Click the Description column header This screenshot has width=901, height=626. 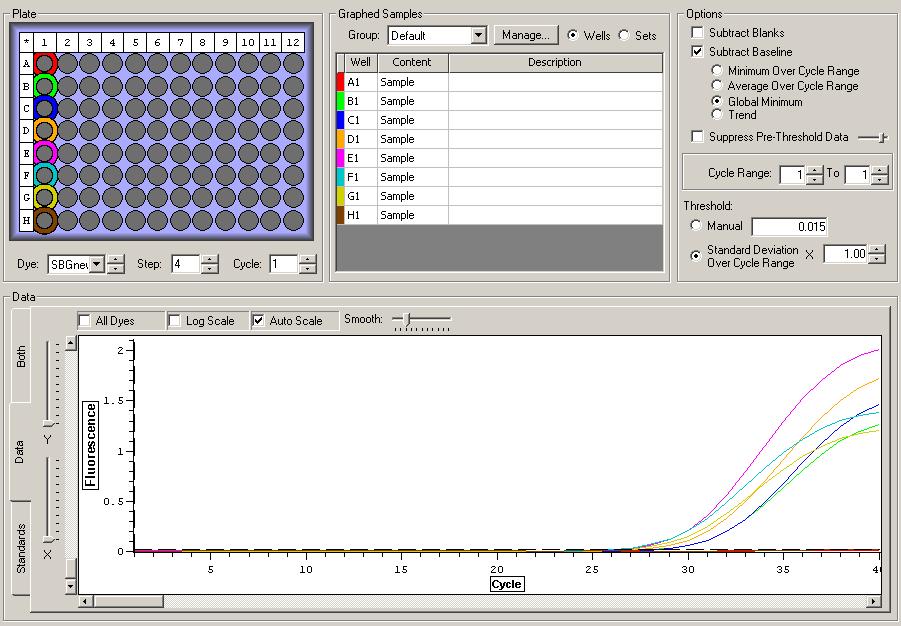(555, 62)
